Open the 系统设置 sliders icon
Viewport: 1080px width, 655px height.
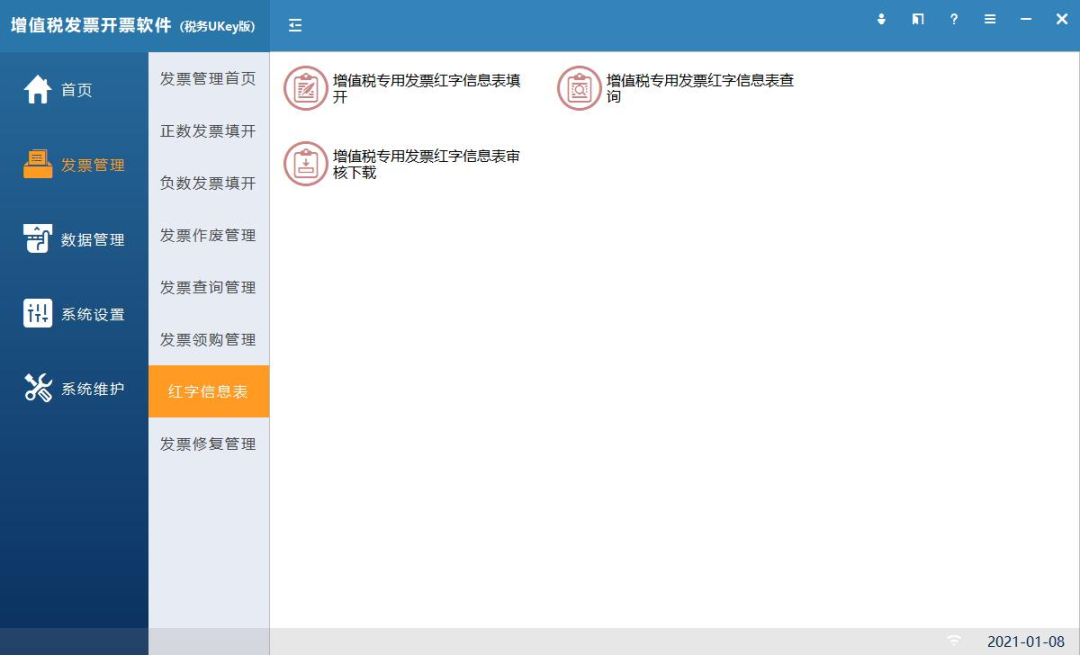[x=37, y=313]
